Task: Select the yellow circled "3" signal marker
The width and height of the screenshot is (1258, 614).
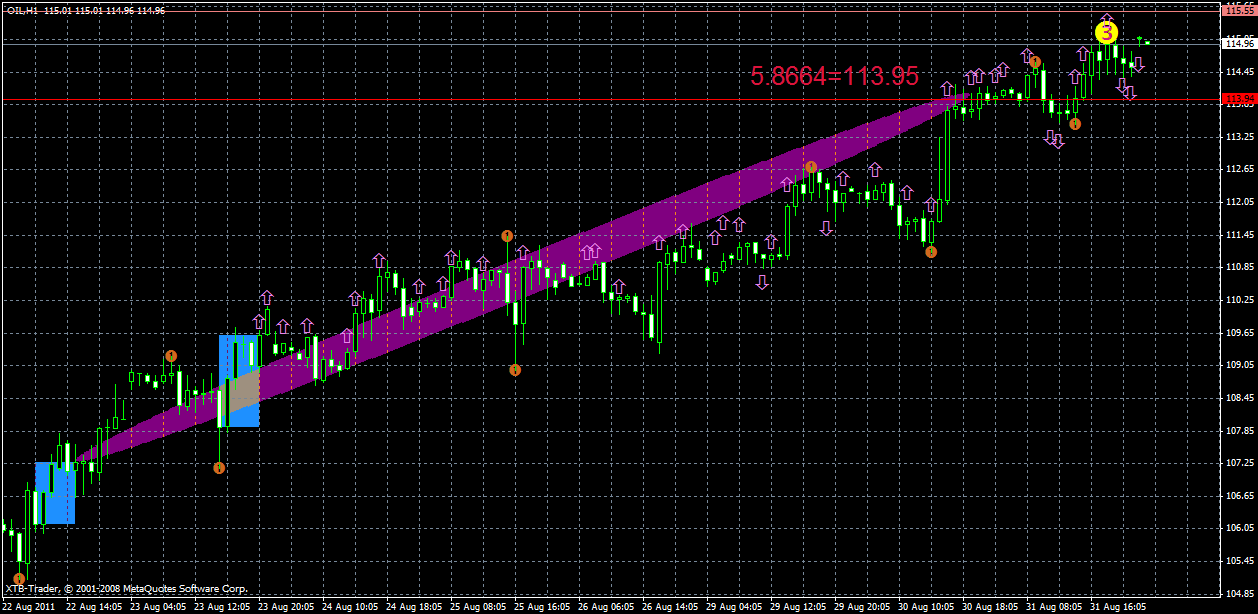Action: (x=1105, y=34)
